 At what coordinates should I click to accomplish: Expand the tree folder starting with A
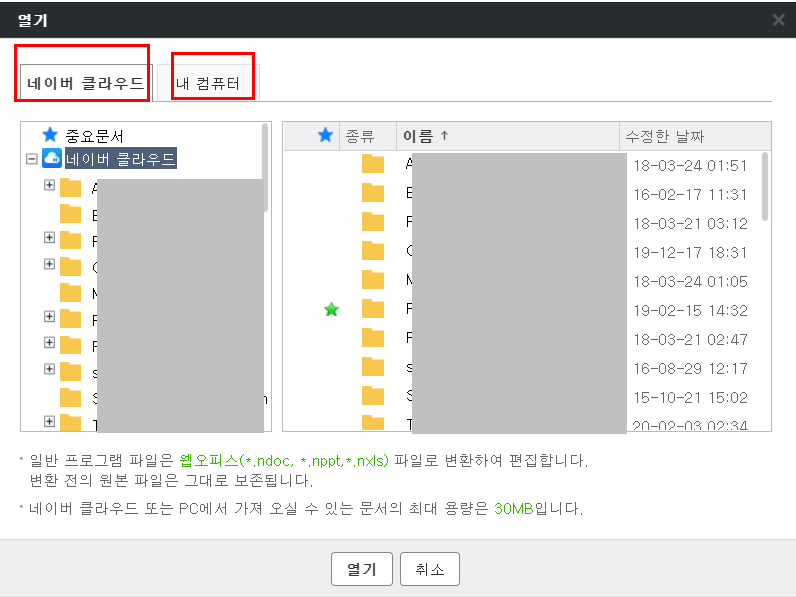click(x=49, y=185)
